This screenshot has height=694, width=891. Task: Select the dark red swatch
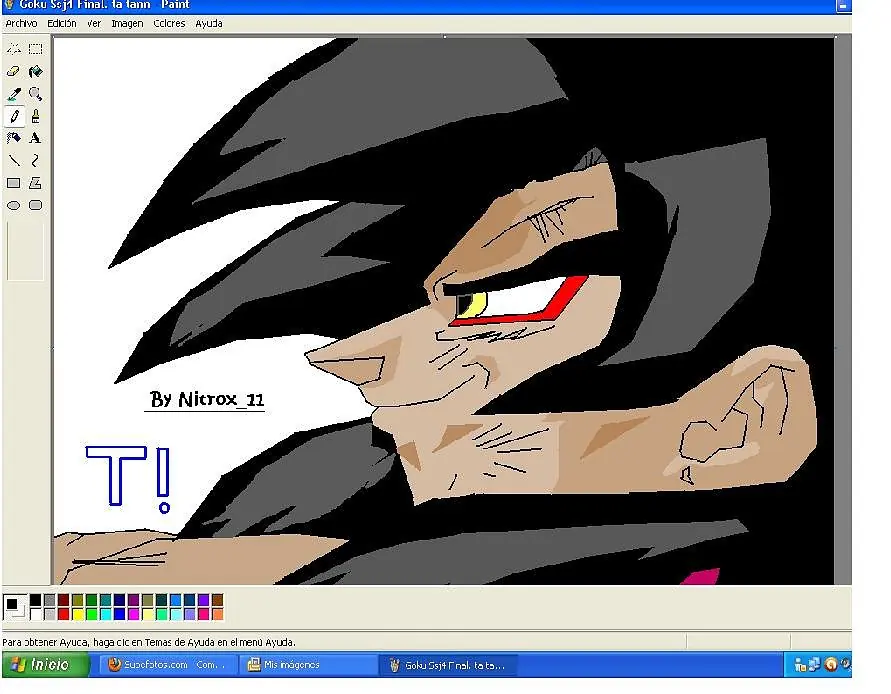[63, 600]
